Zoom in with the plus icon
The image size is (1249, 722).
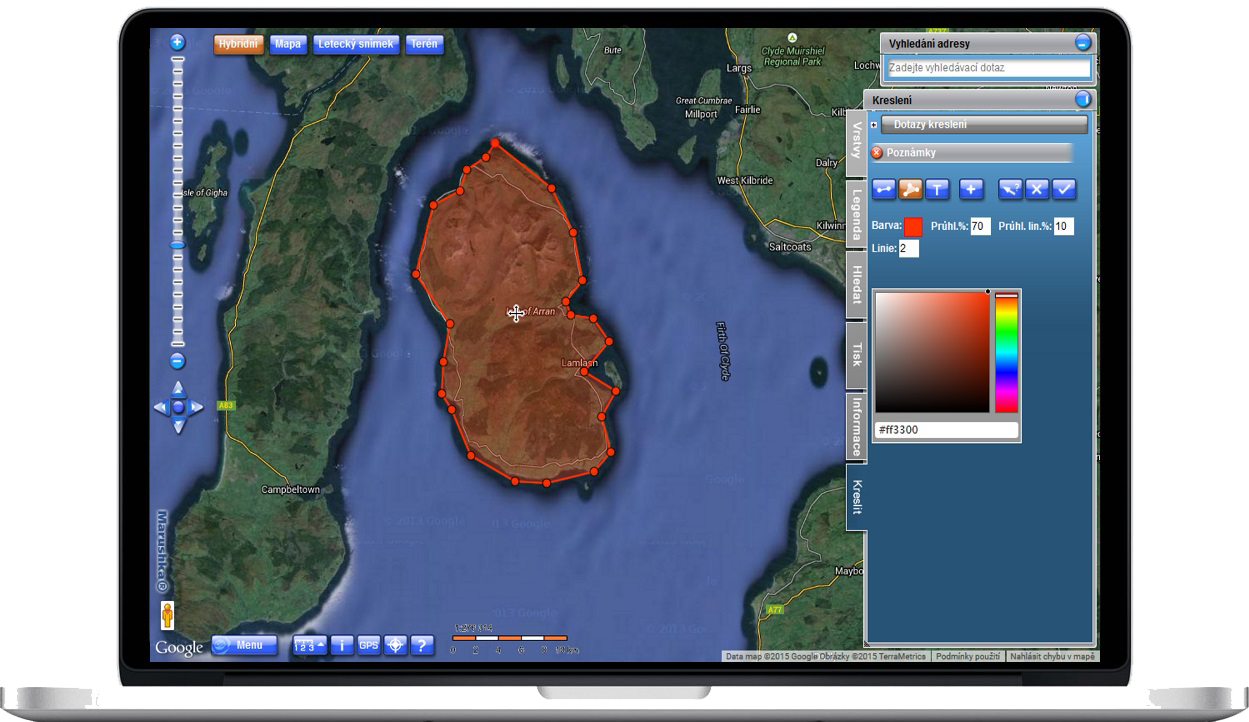178,42
